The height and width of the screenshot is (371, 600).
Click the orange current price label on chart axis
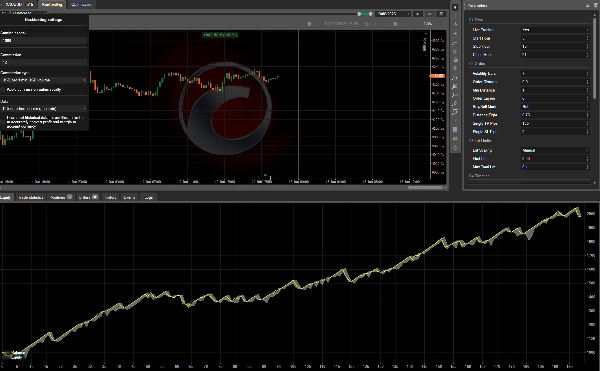pos(437,76)
